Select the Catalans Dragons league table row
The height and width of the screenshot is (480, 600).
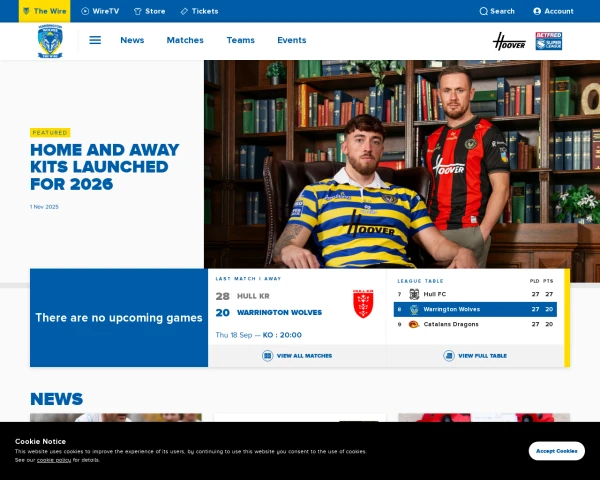(475, 324)
